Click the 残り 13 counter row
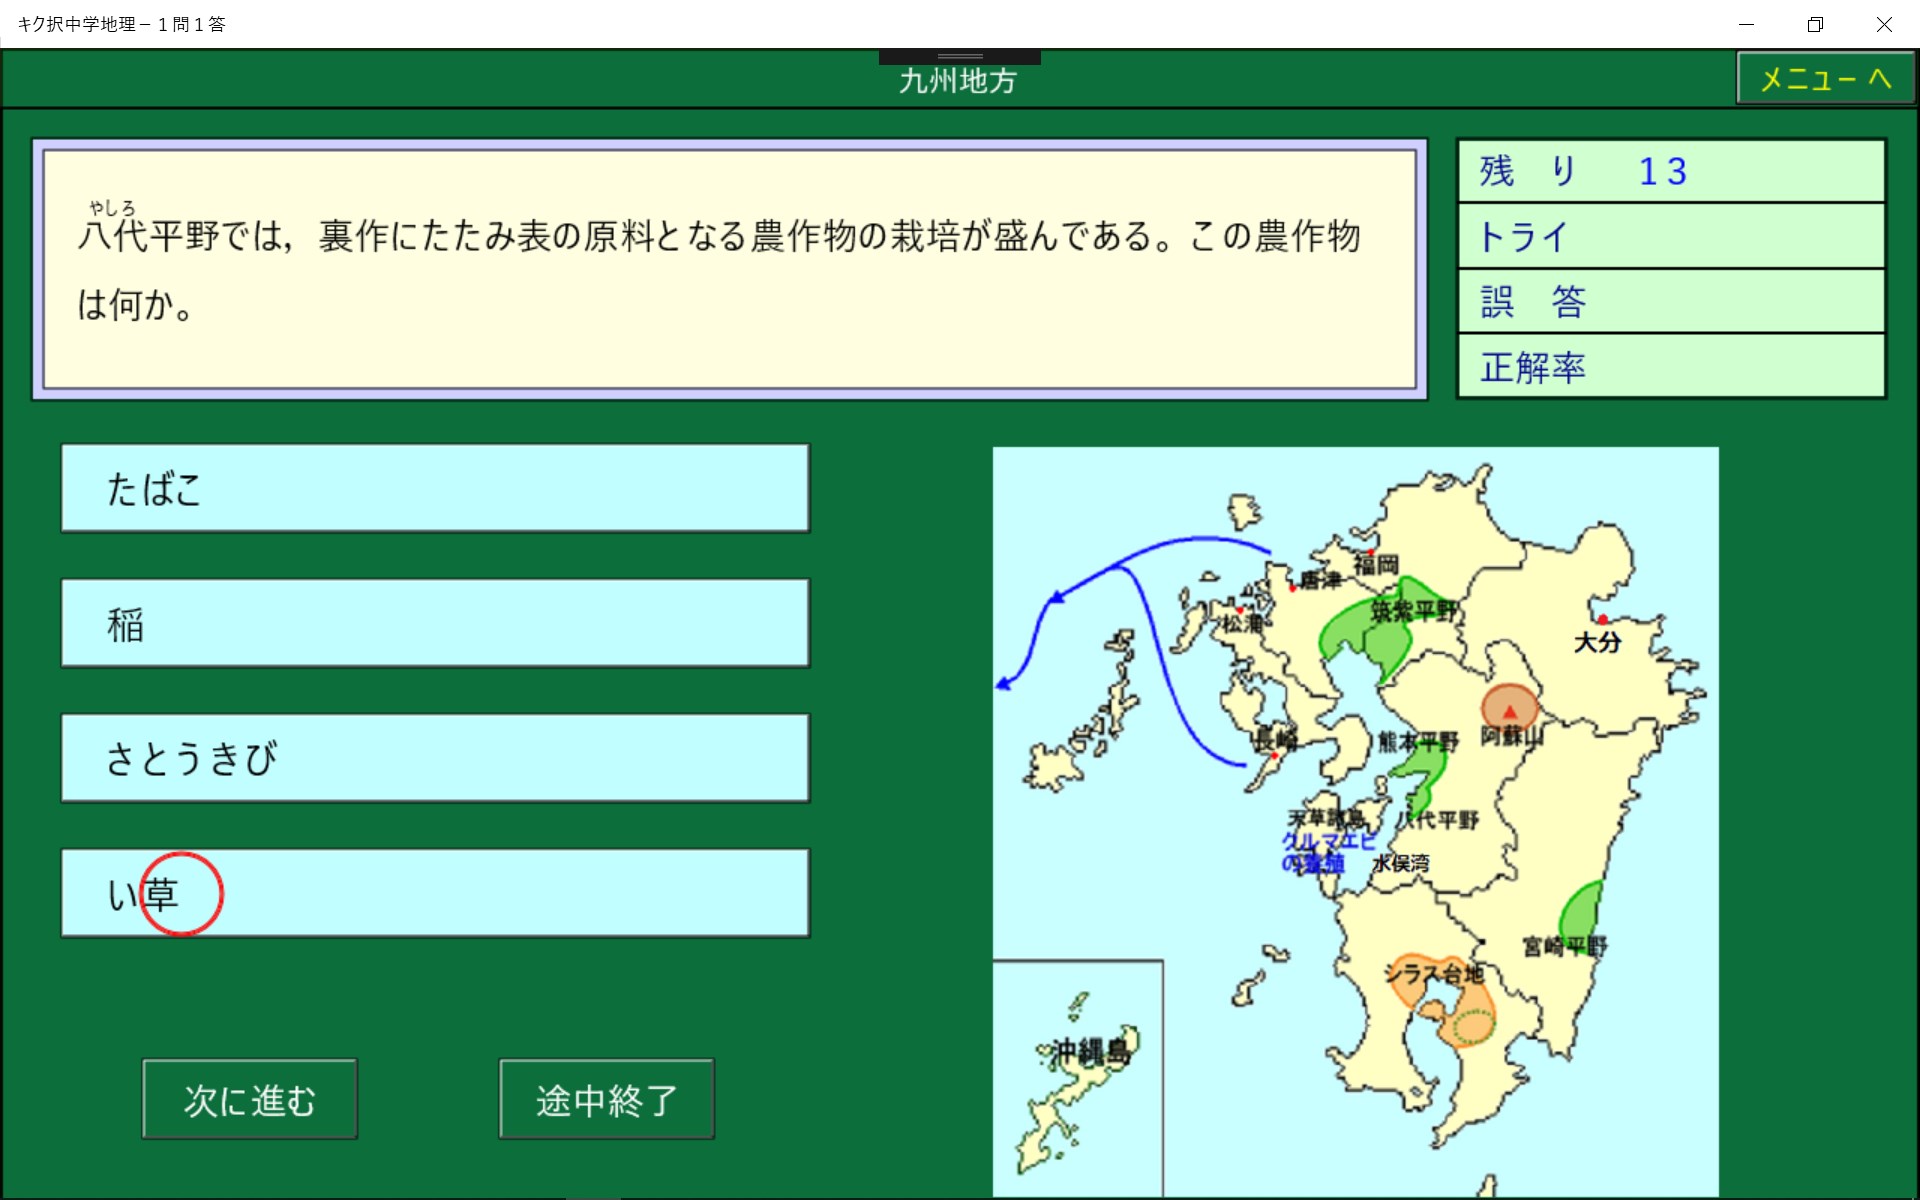 tap(1671, 171)
